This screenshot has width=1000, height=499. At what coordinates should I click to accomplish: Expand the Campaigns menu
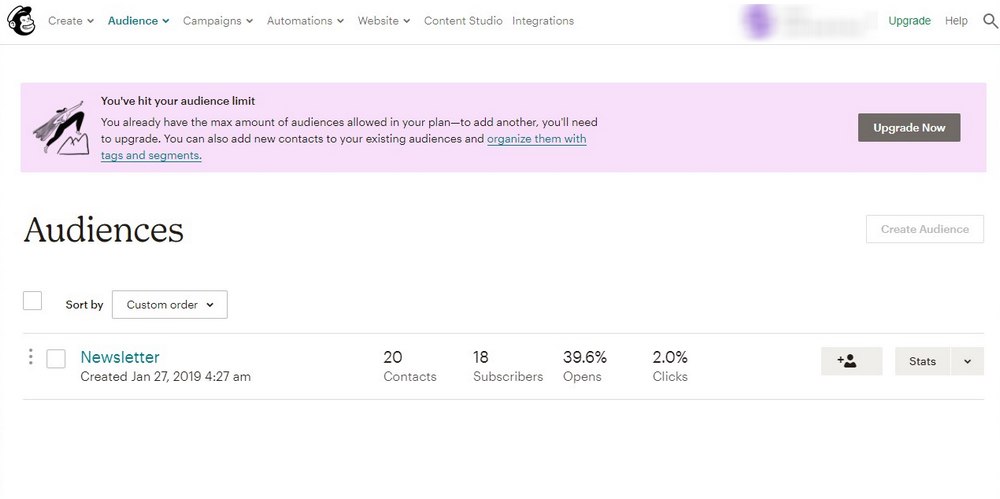(x=218, y=21)
